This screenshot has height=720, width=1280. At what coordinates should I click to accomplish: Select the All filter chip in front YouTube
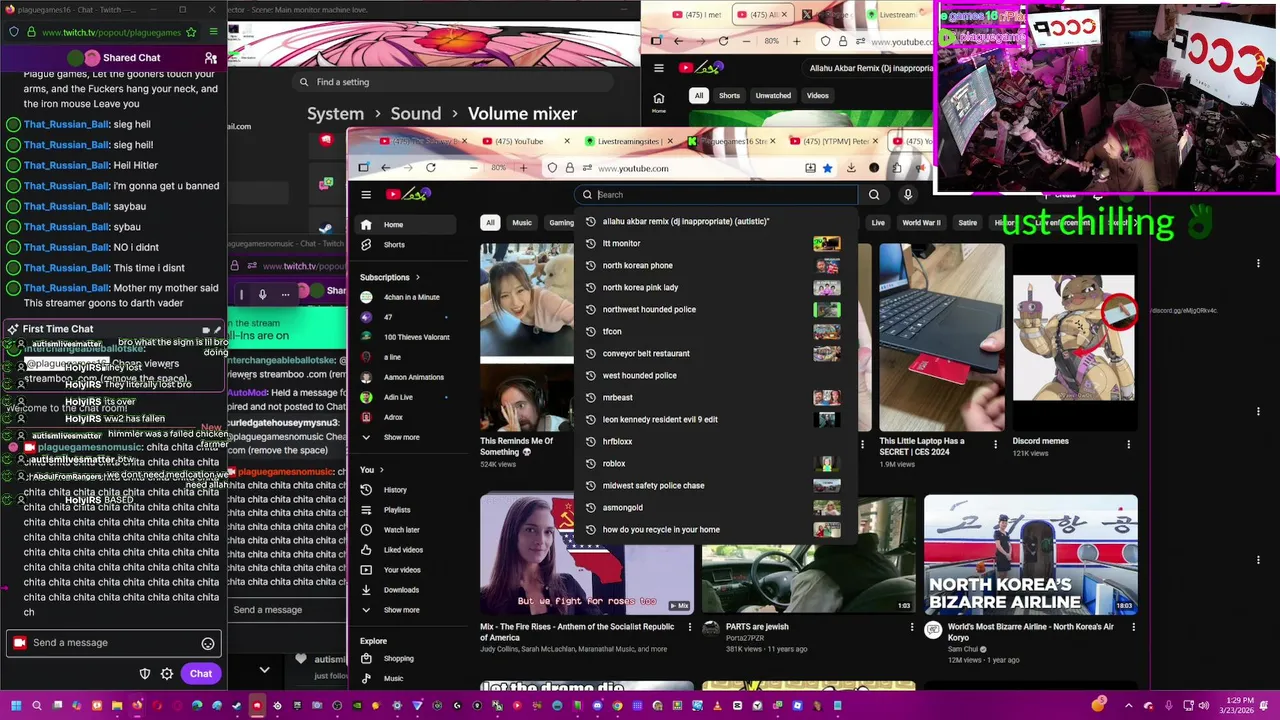coord(490,223)
